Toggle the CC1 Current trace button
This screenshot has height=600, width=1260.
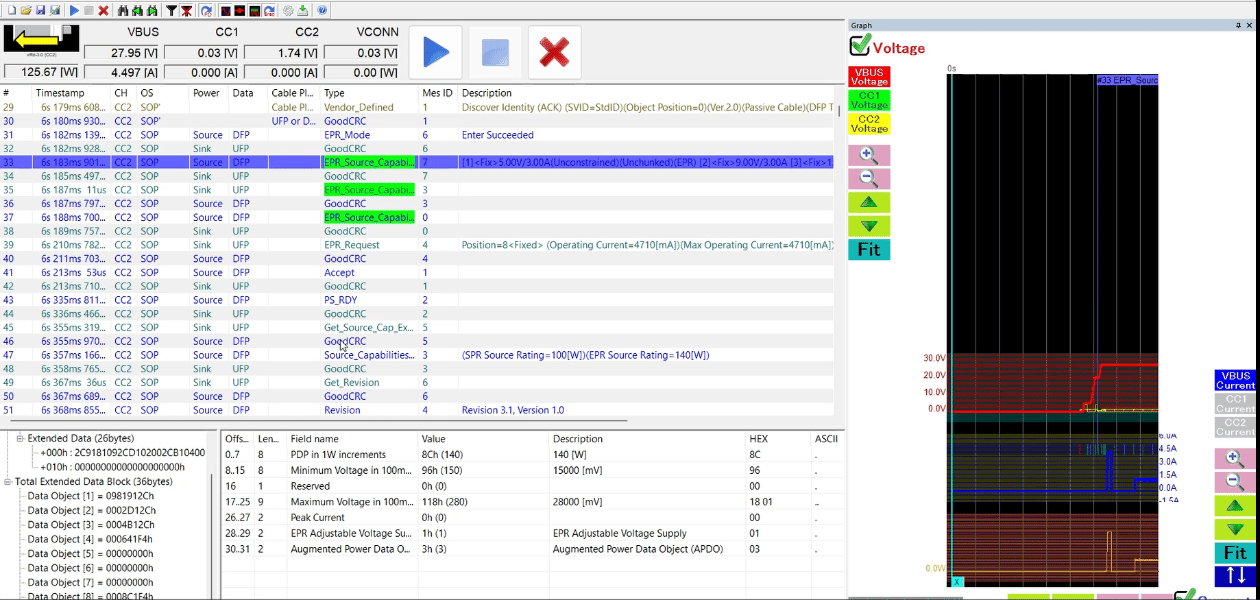pos(1235,403)
